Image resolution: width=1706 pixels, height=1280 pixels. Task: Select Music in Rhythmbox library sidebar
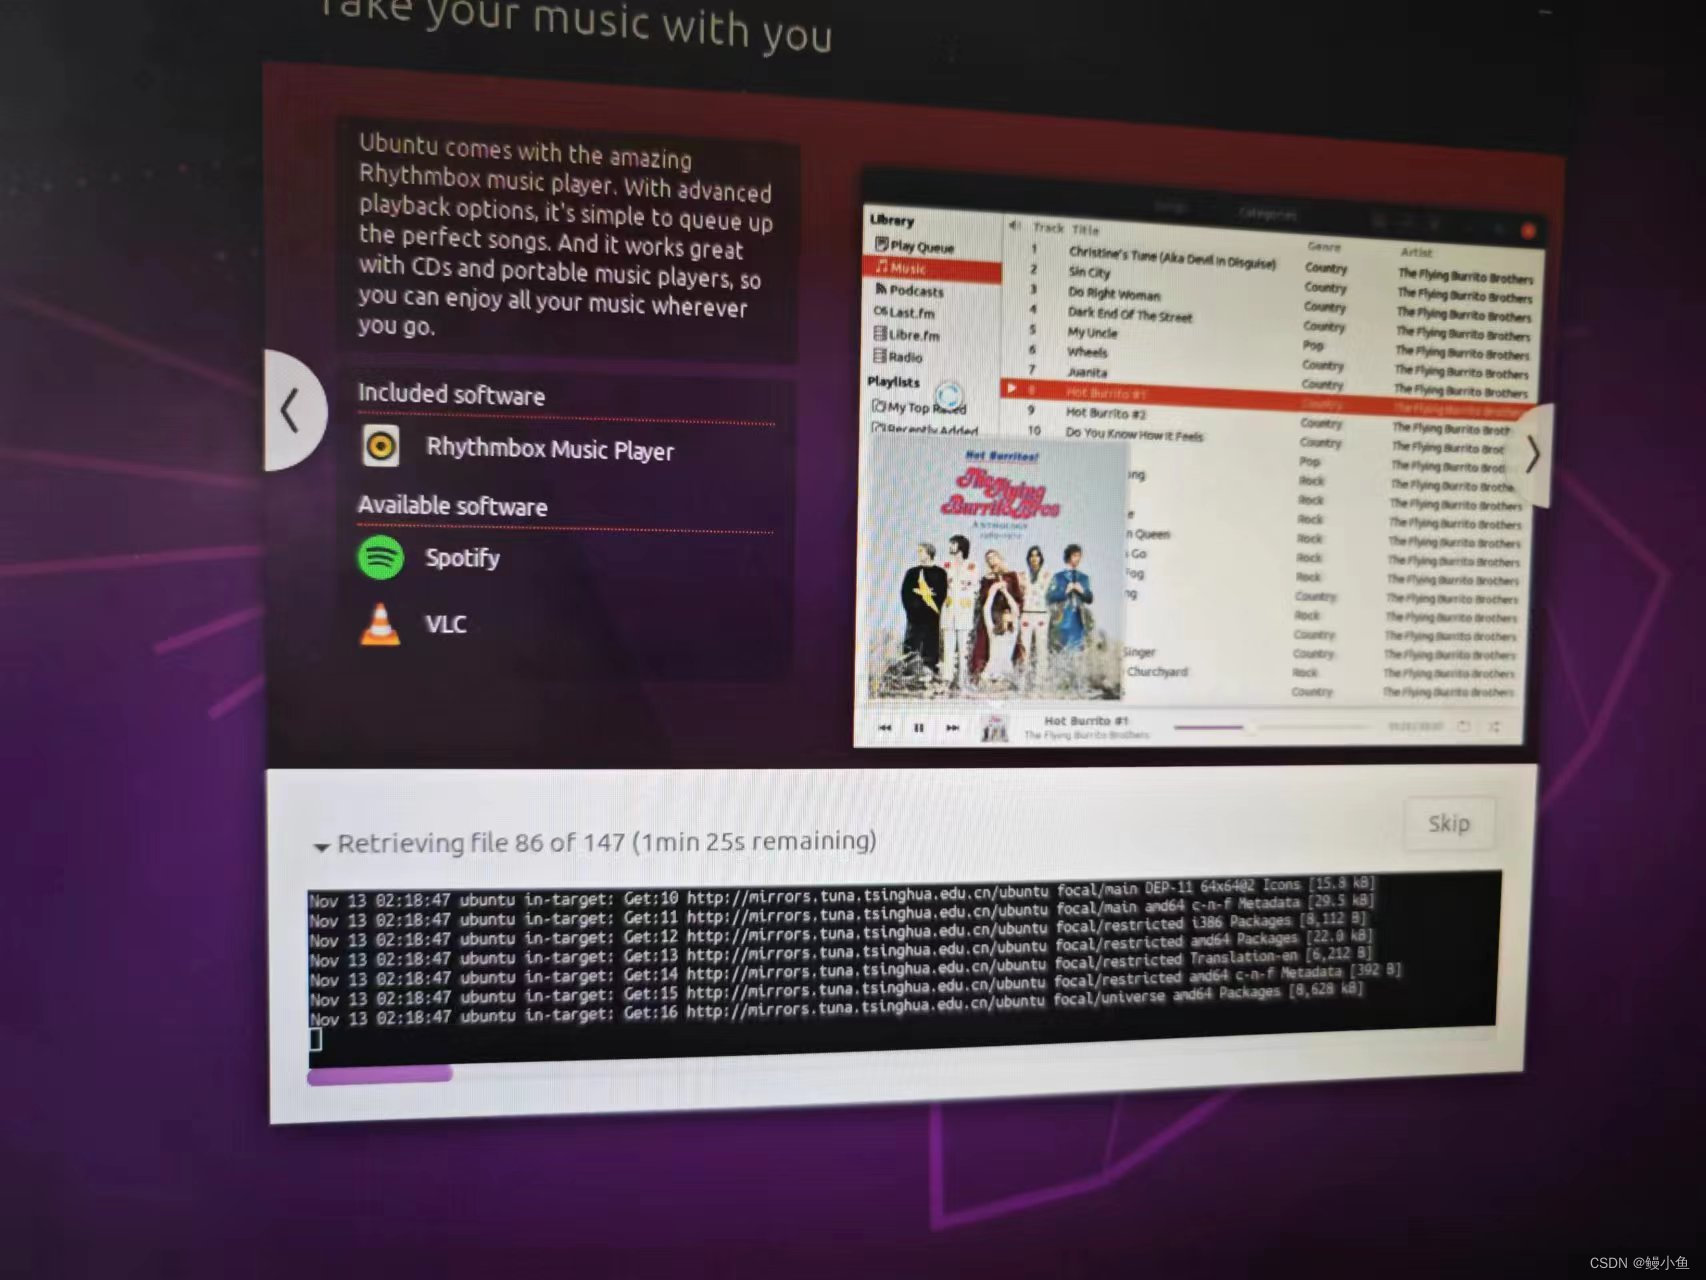coord(931,268)
